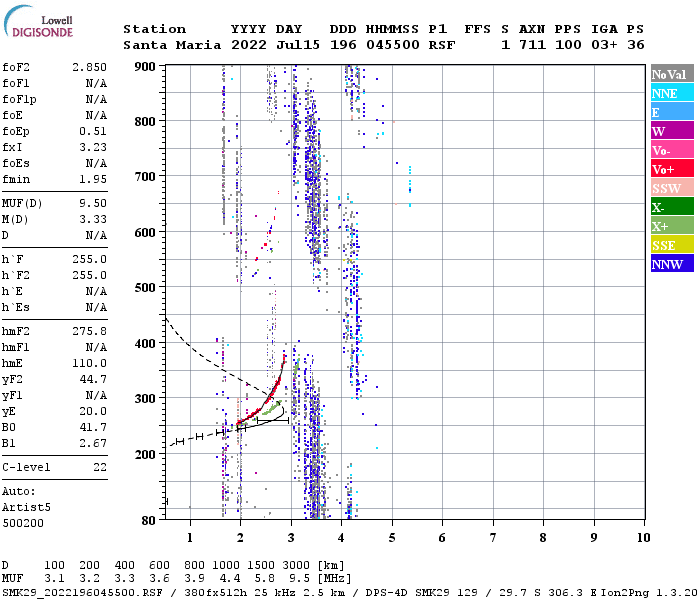Select the X+ legend swatch
This screenshot has height=600, width=700.
coord(672,225)
